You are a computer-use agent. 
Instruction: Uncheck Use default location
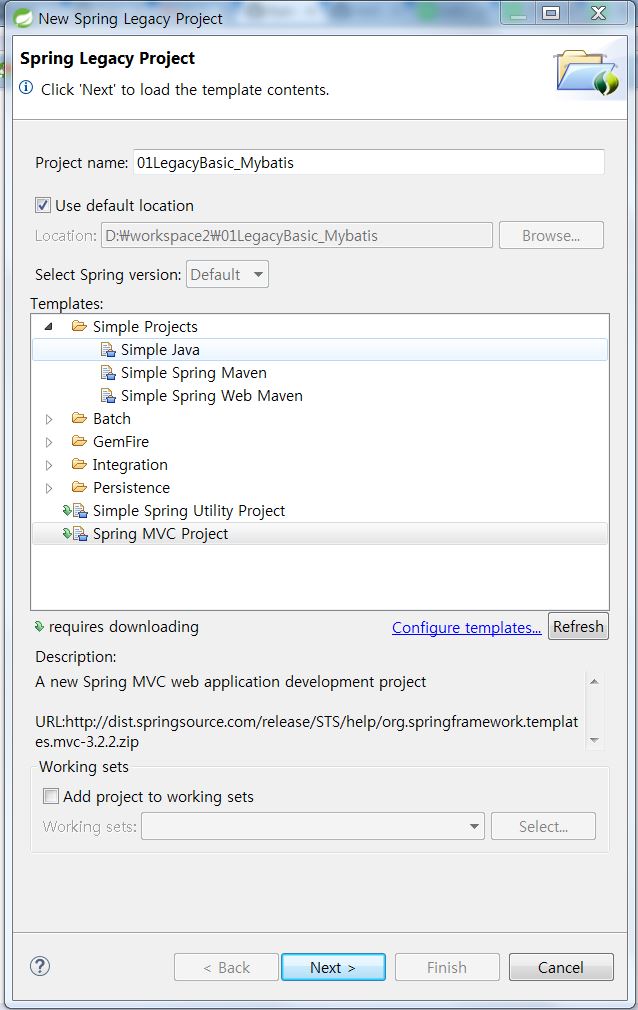coord(43,205)
